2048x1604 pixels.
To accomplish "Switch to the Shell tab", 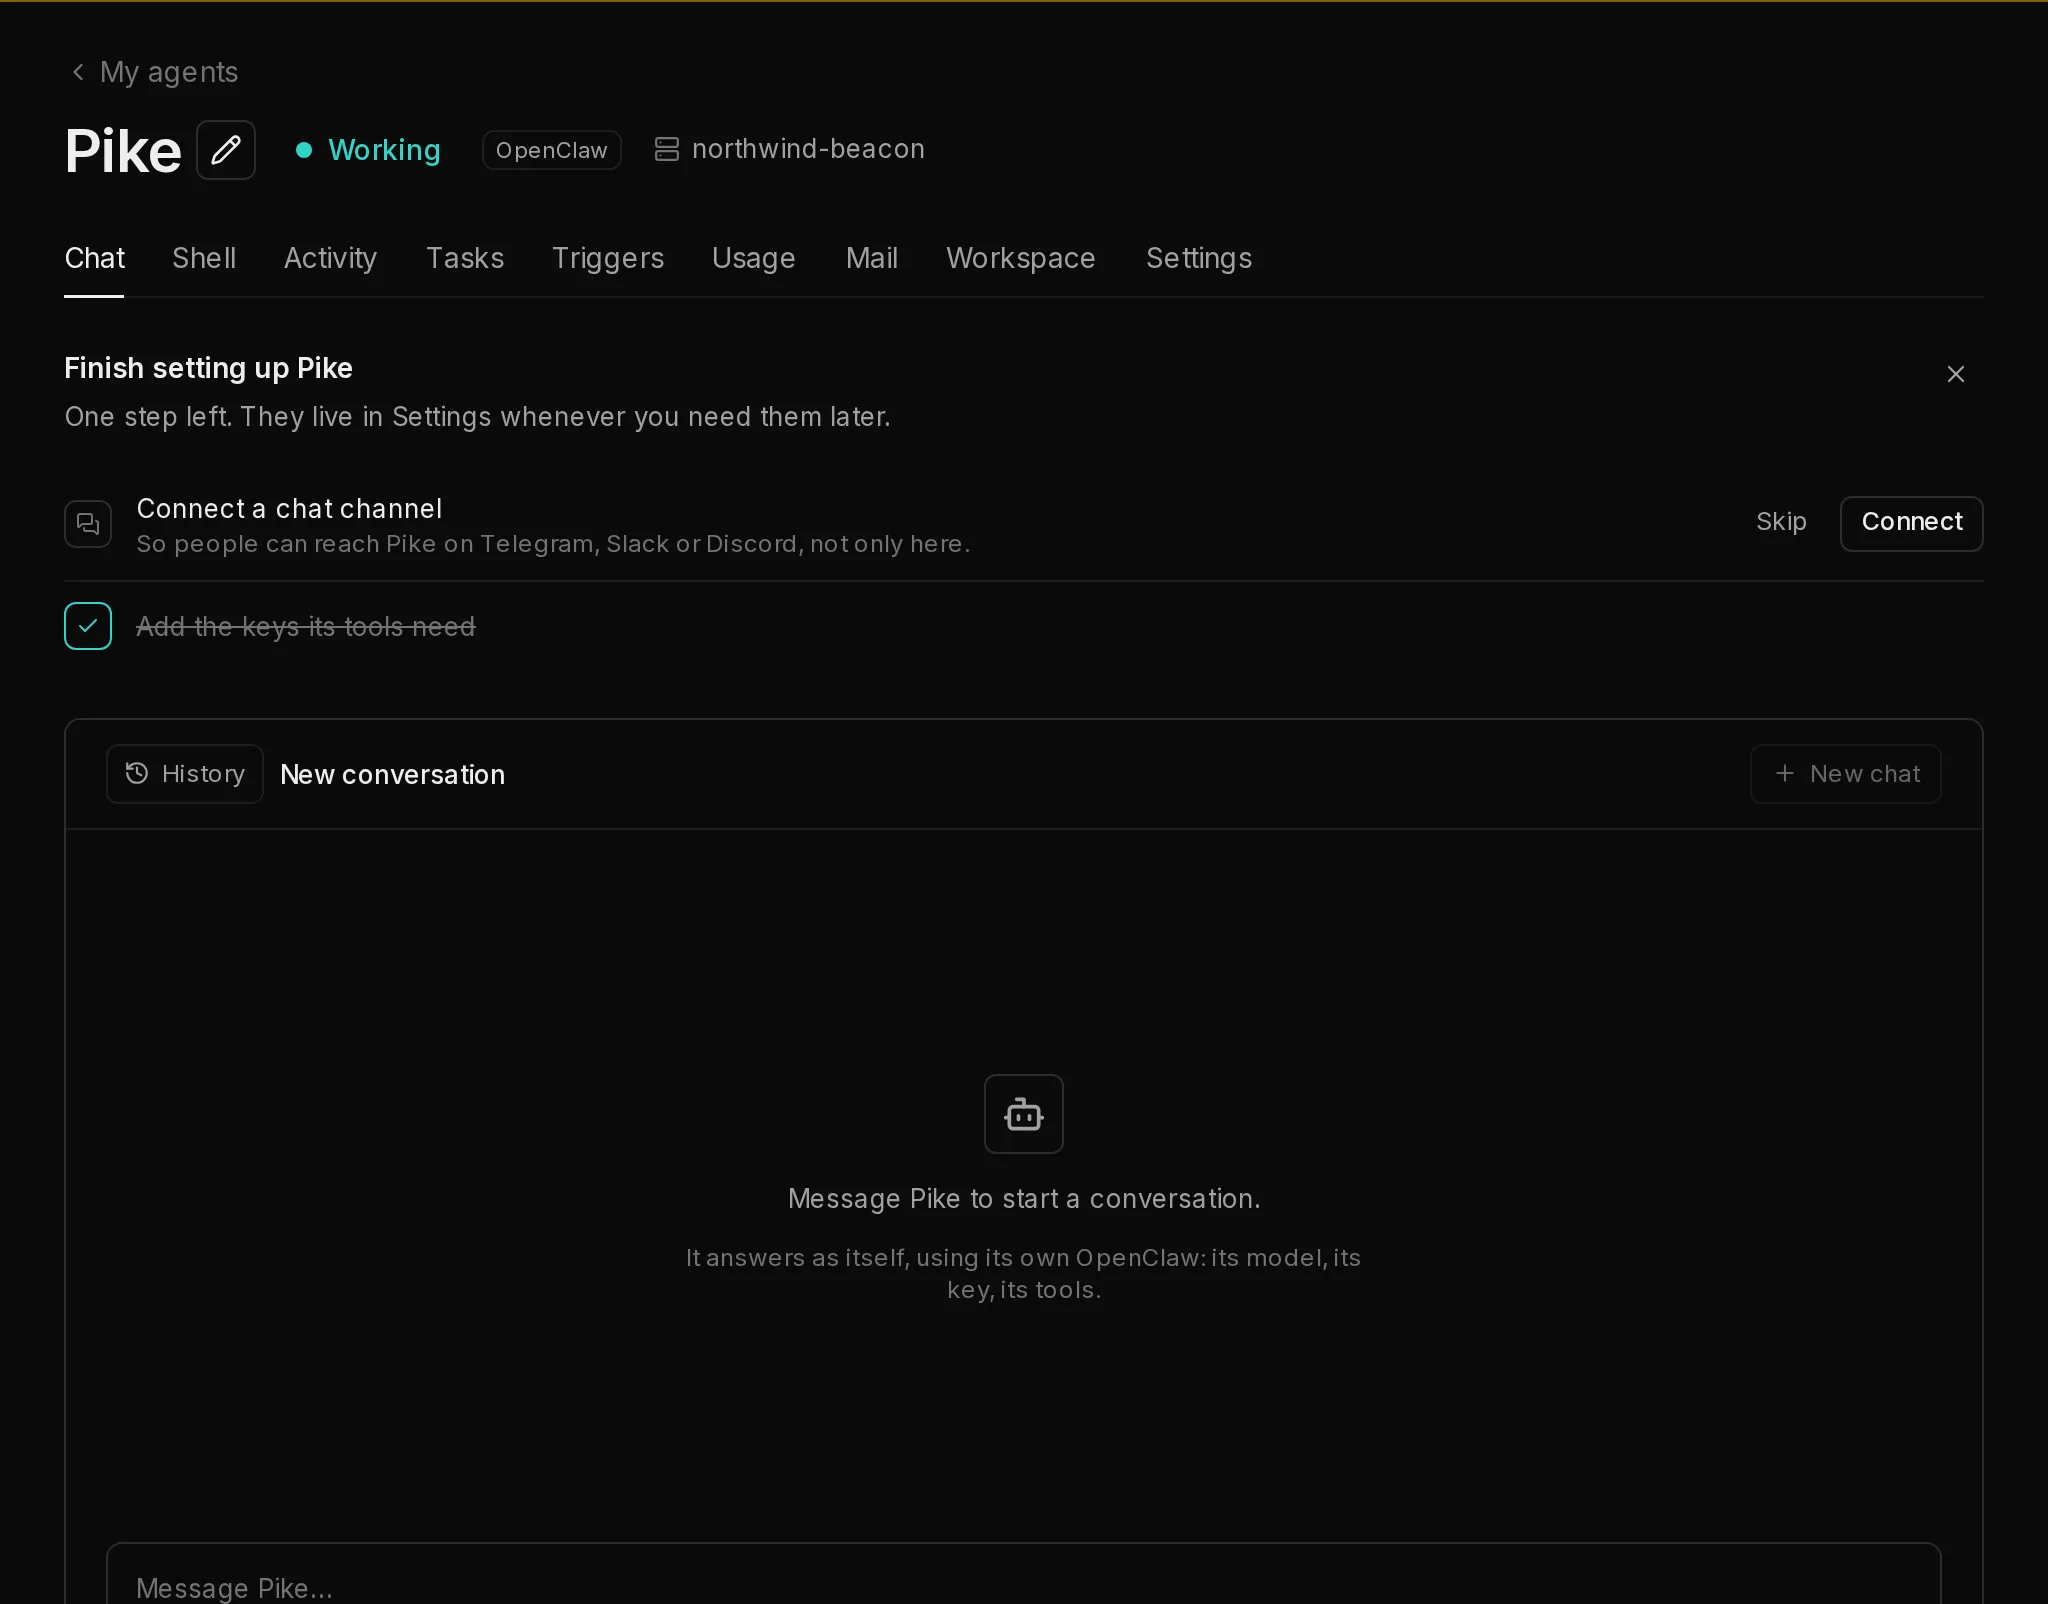I will 204,258.
